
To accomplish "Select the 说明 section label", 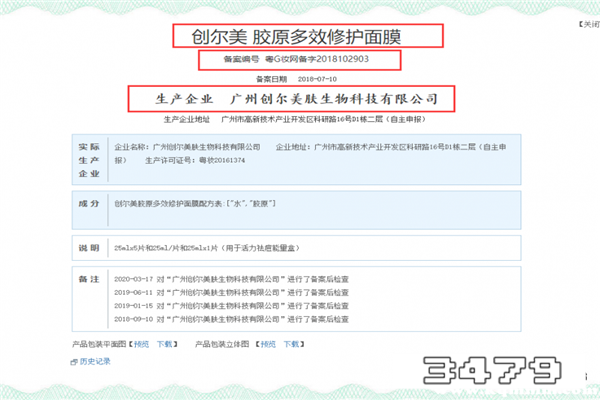I will 89,245.
